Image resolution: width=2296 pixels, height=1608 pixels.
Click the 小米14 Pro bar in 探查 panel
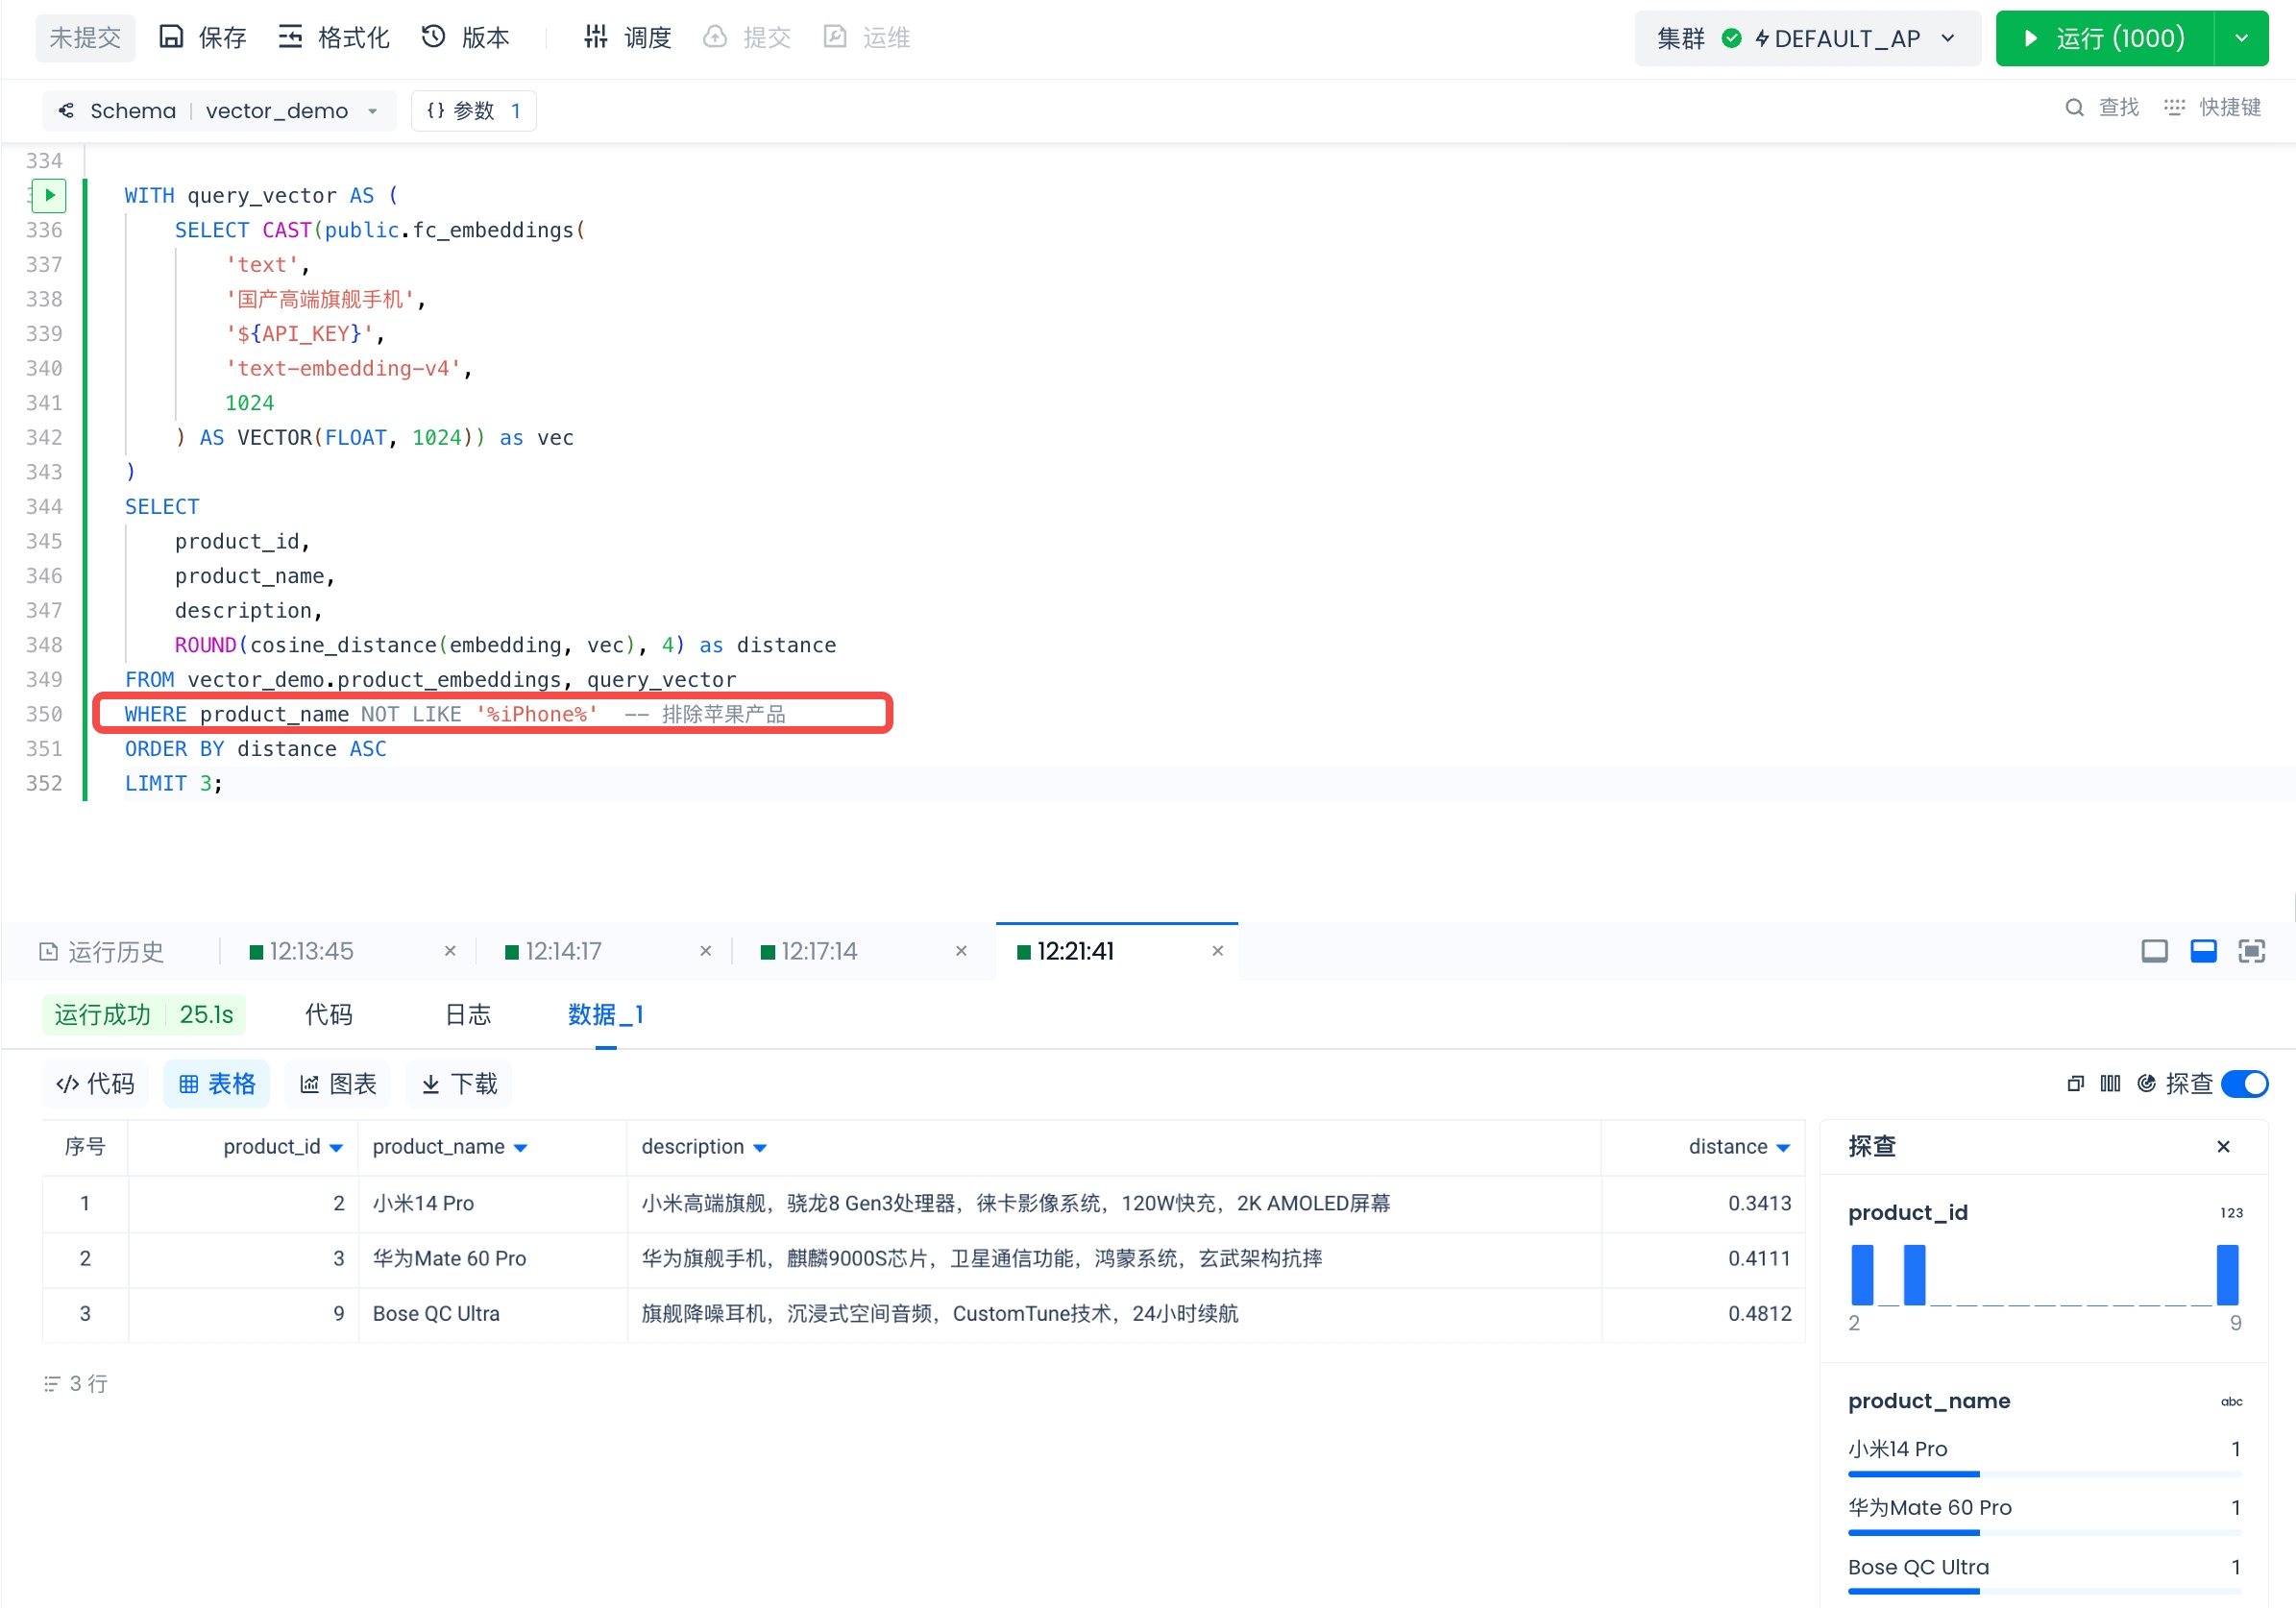[1913, 1473]
